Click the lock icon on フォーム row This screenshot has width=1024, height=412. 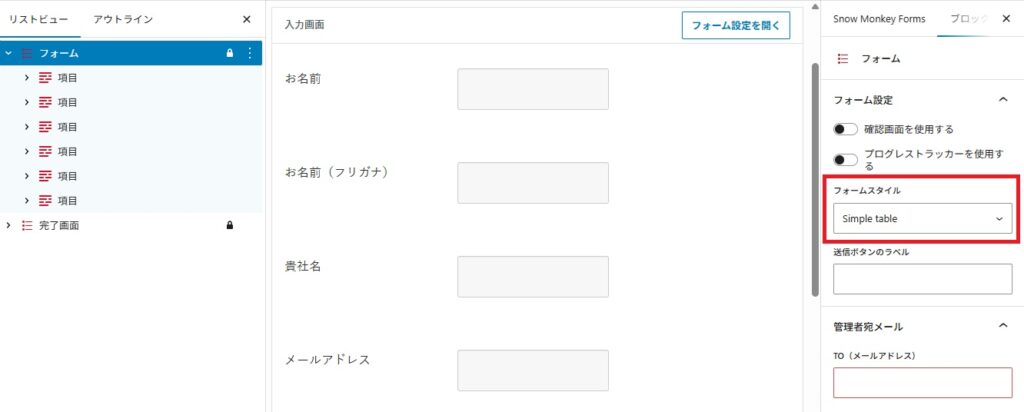coord(230,53)
